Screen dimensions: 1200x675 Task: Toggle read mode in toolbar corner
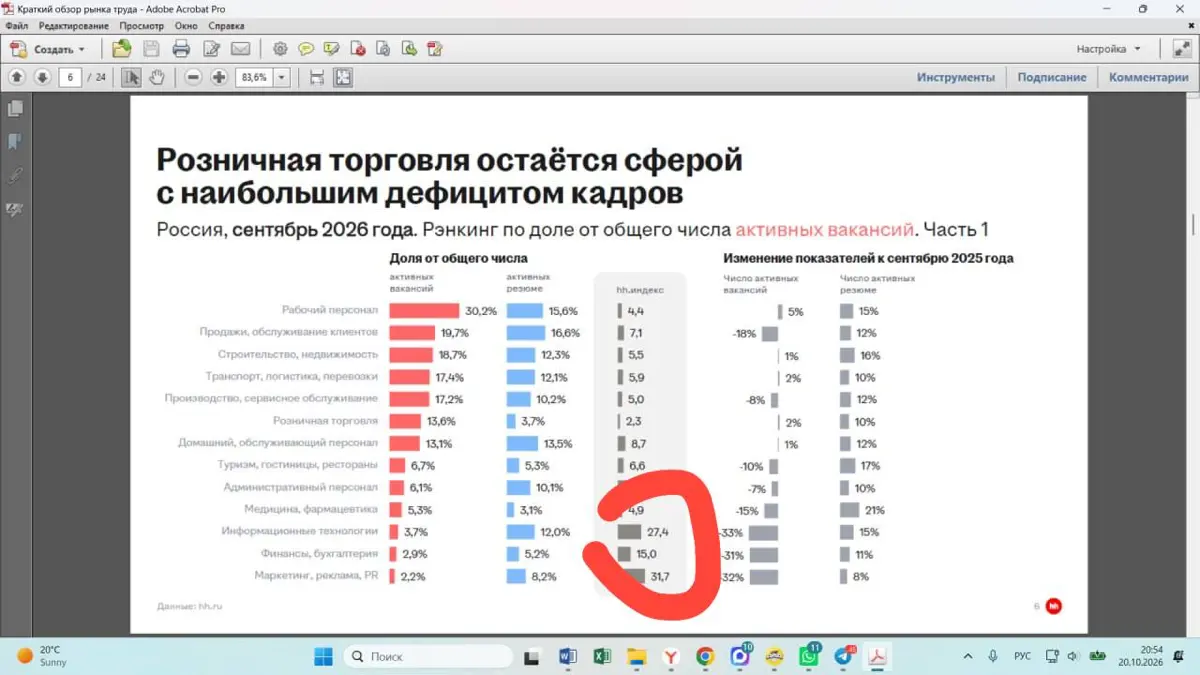coord(1180,48)
